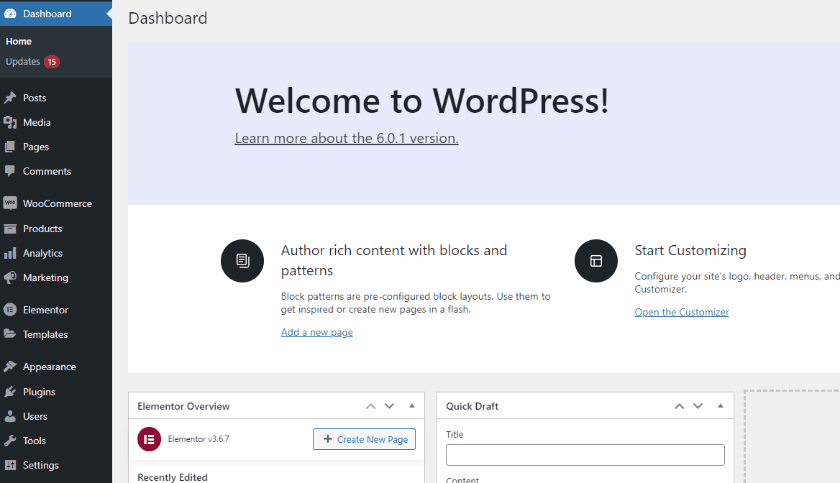Open the Templates menu label
Viewport: 840px width, 483px height.
point(46,334)
